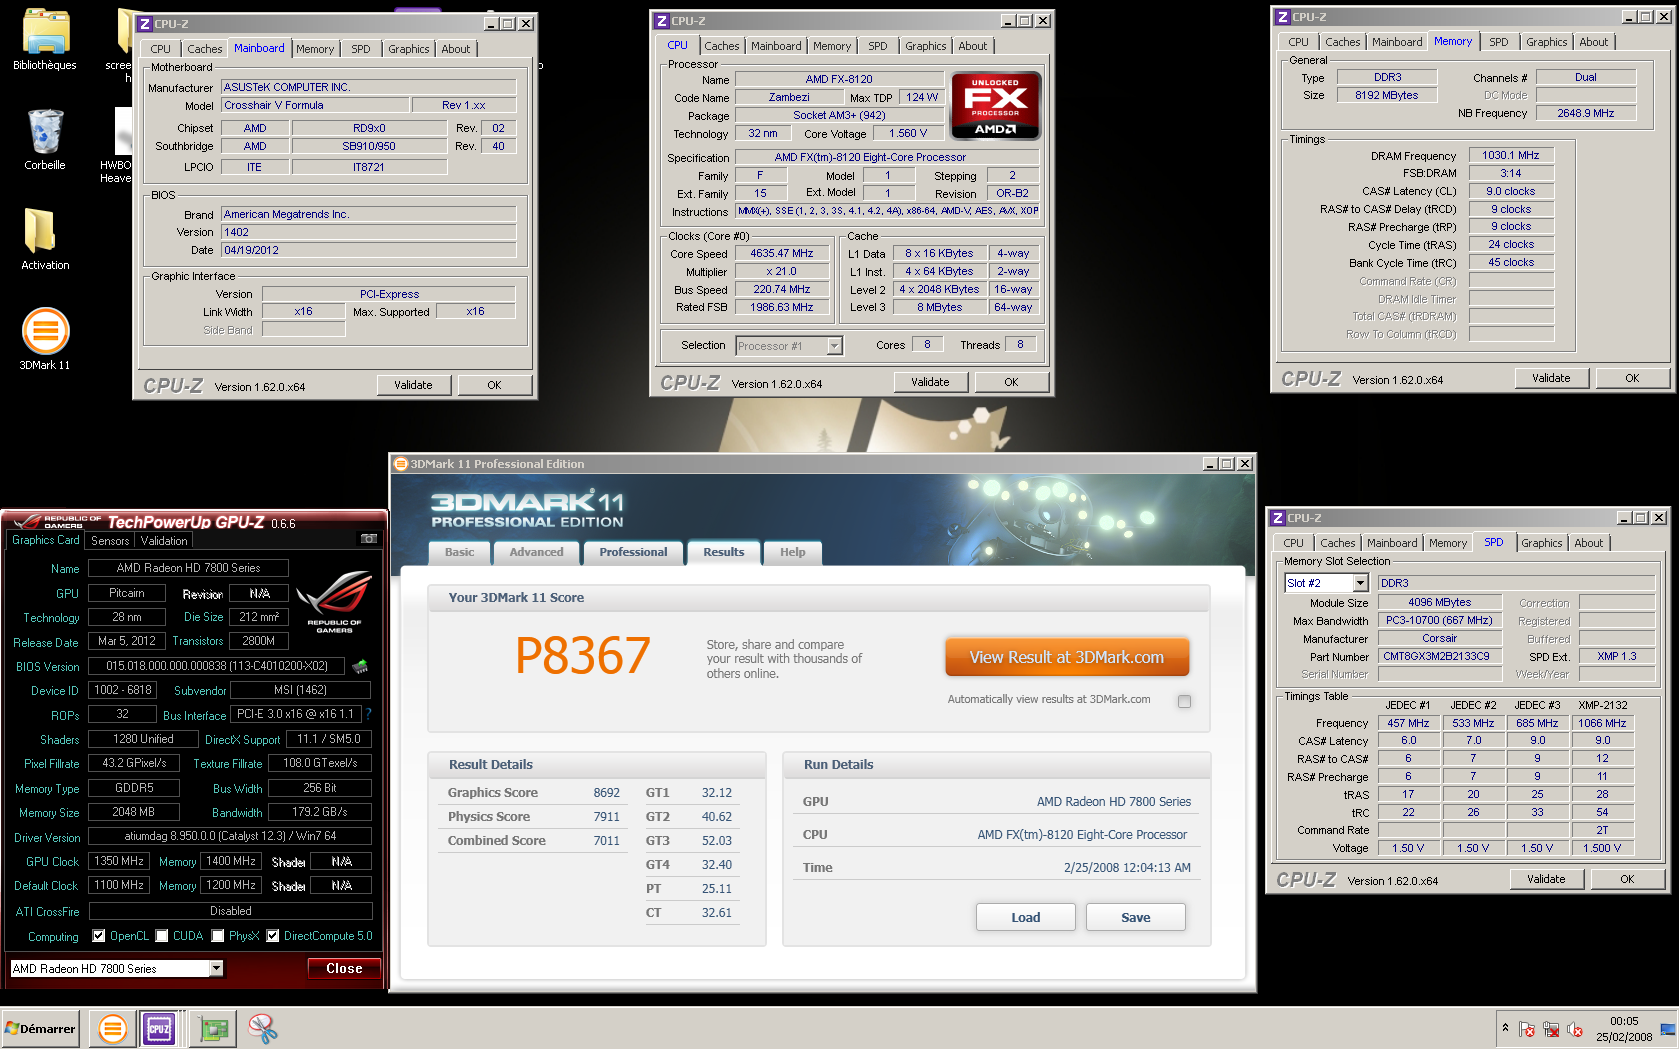Open the Processor #1 selection dropdown
Viewport: 1679px width, 1049px height.
point(834,346)
